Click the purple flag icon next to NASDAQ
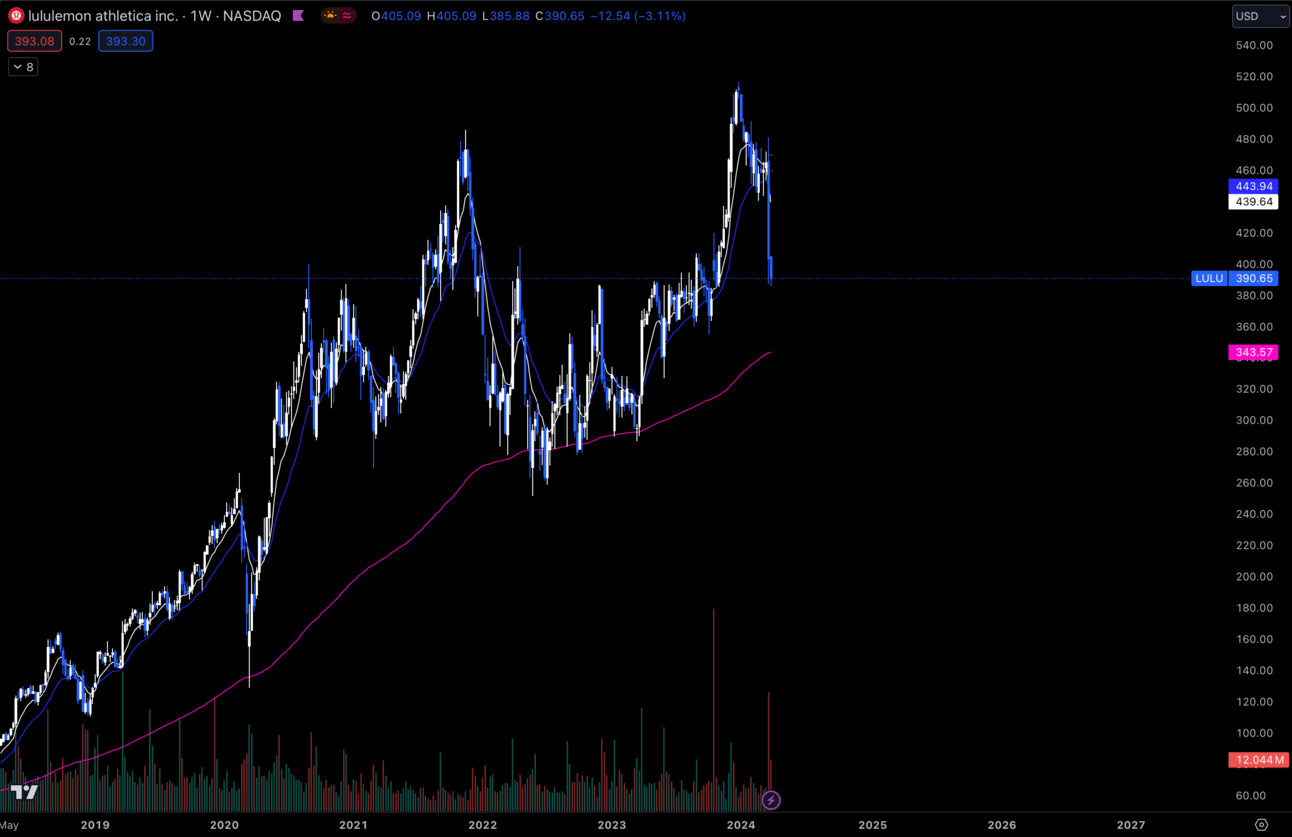The image size is (1292, 837). pos(298,16)
